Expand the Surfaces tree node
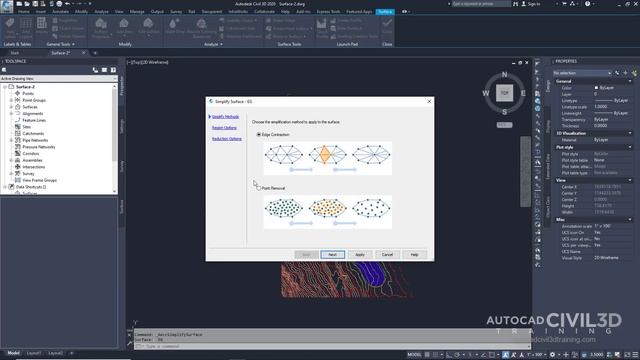 (11, 107)
